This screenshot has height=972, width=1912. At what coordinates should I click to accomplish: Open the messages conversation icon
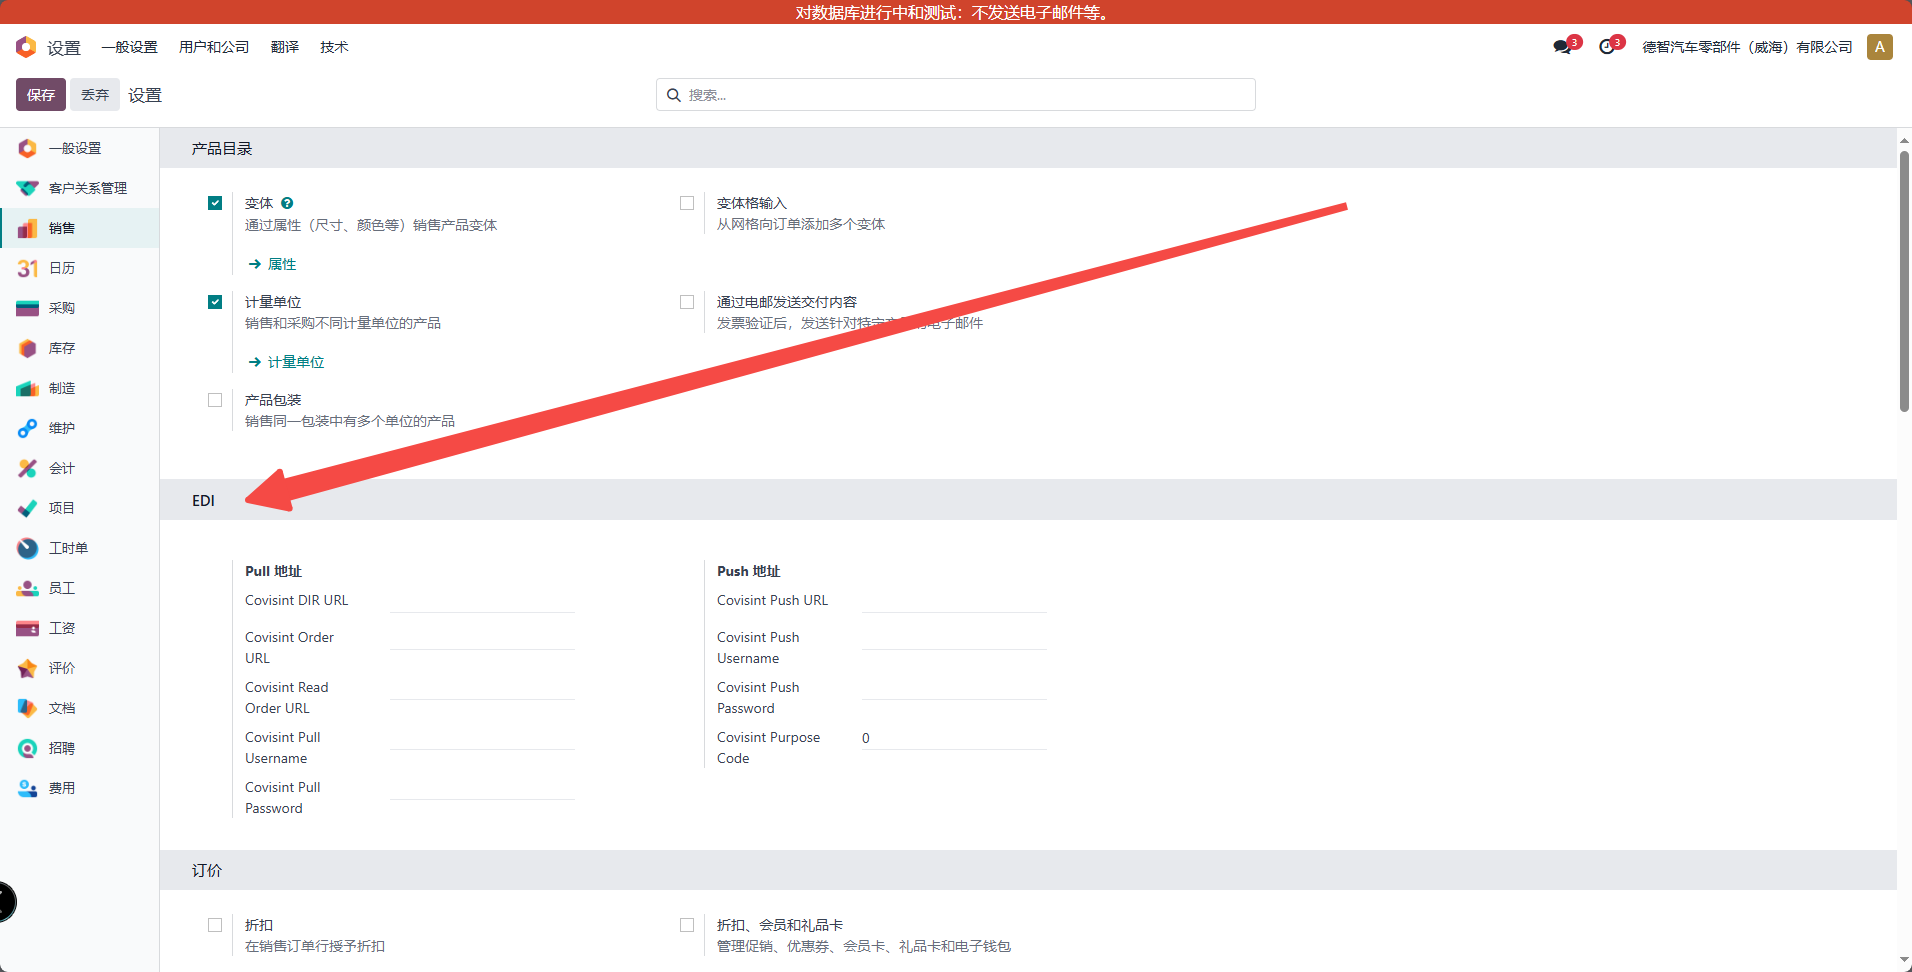1562,47
